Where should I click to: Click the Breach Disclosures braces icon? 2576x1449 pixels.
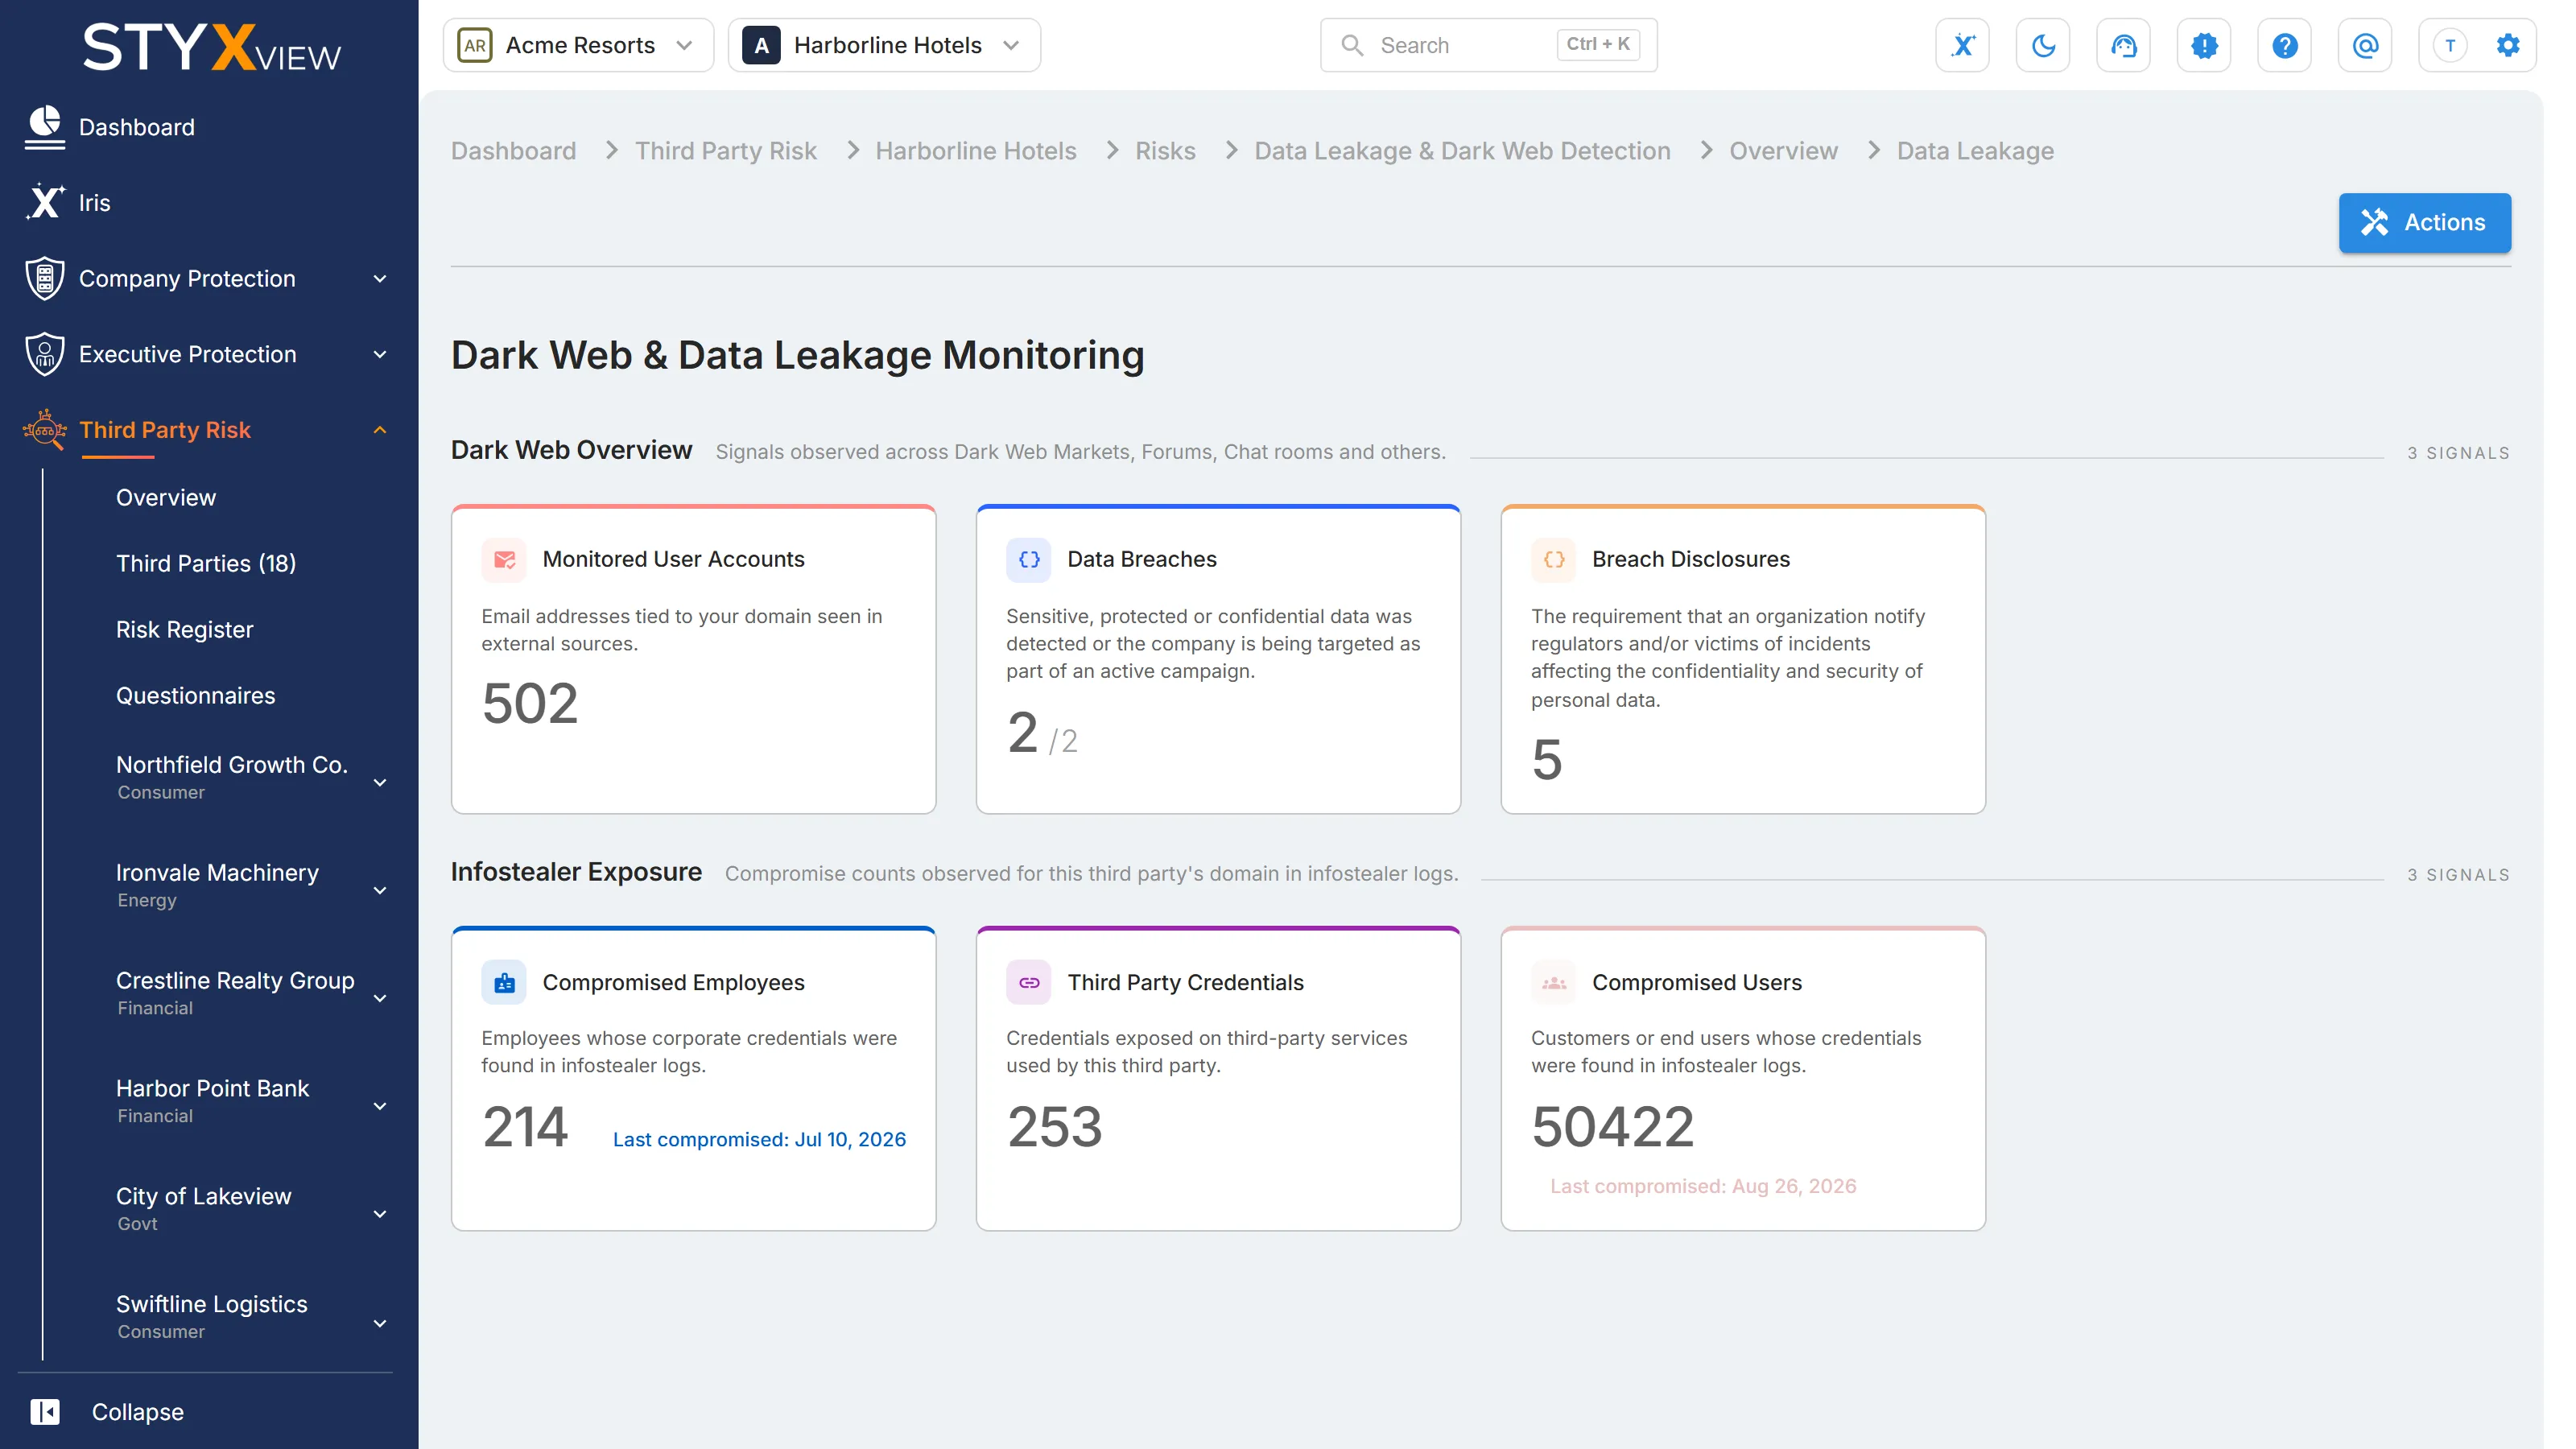point(1554,559)
